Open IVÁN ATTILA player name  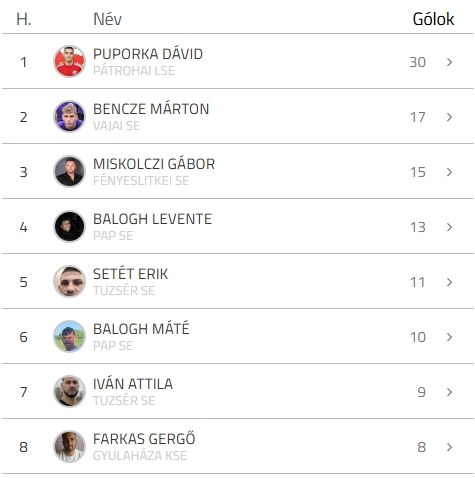point(133,384)
